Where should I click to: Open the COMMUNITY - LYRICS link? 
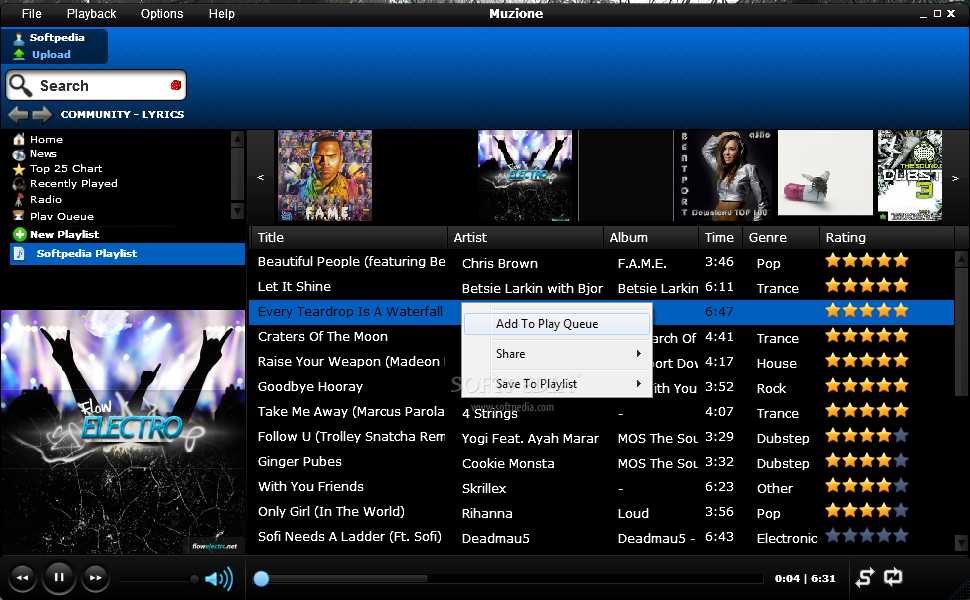(x=122, y=114)
